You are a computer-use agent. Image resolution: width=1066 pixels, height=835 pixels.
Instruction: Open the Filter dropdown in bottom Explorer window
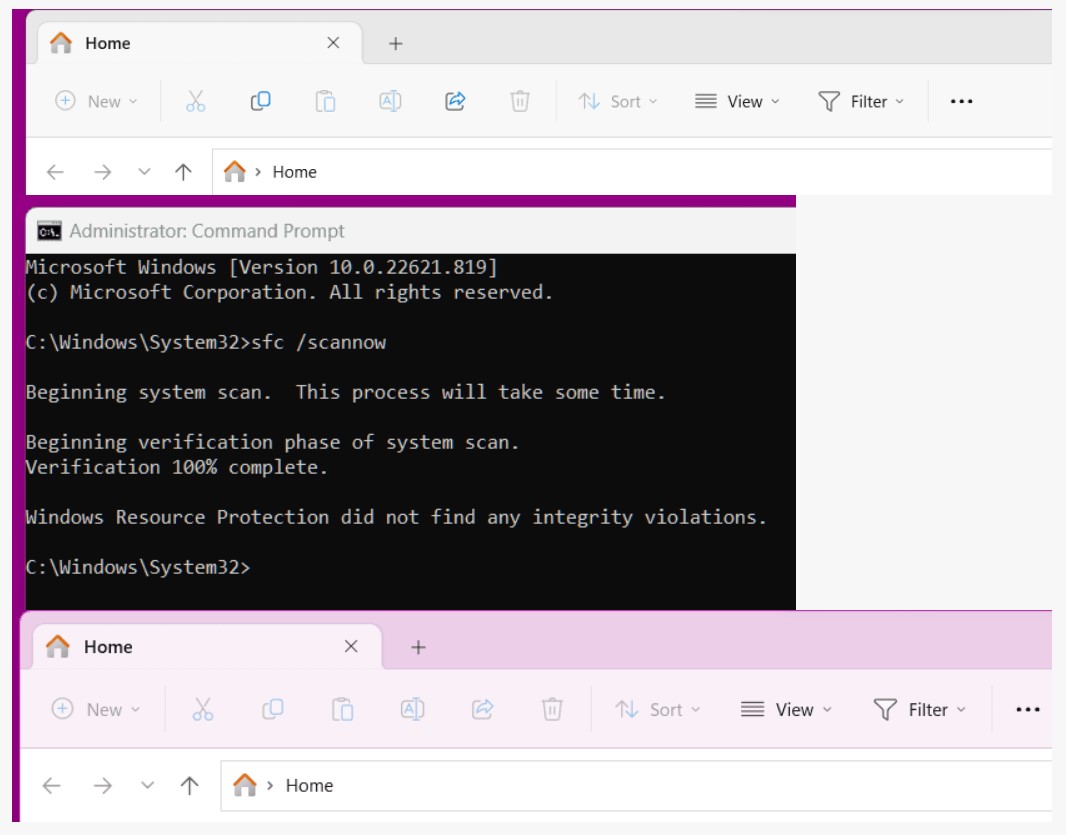[x=920, y=709]
